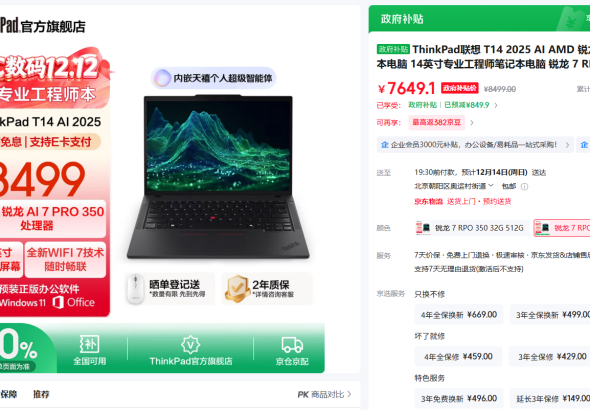Expand the 最高返382京豆 details arrow

click(472, 123)
